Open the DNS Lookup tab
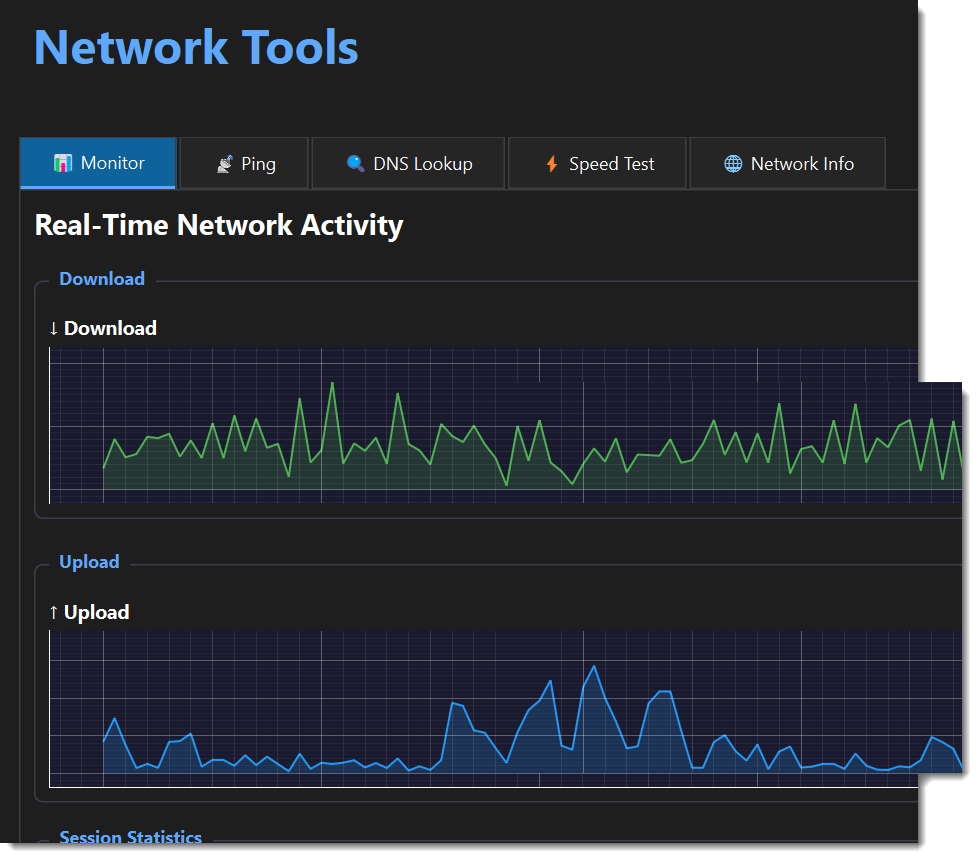This screenshot has width=977, height=858. [x=408, y=163]
